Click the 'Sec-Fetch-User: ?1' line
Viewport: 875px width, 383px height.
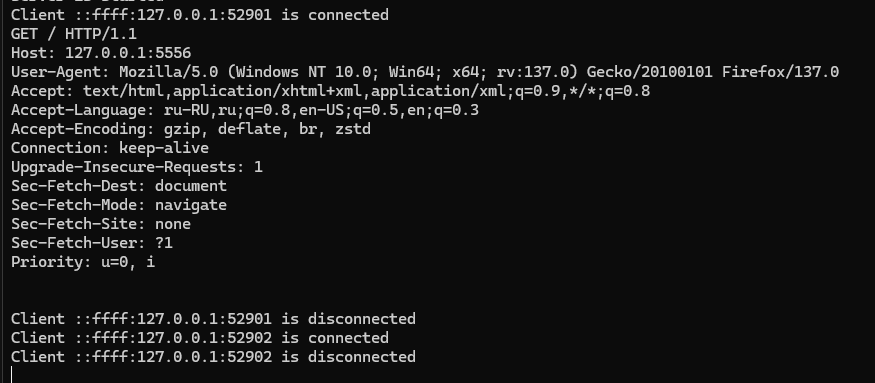click(92, 243)
